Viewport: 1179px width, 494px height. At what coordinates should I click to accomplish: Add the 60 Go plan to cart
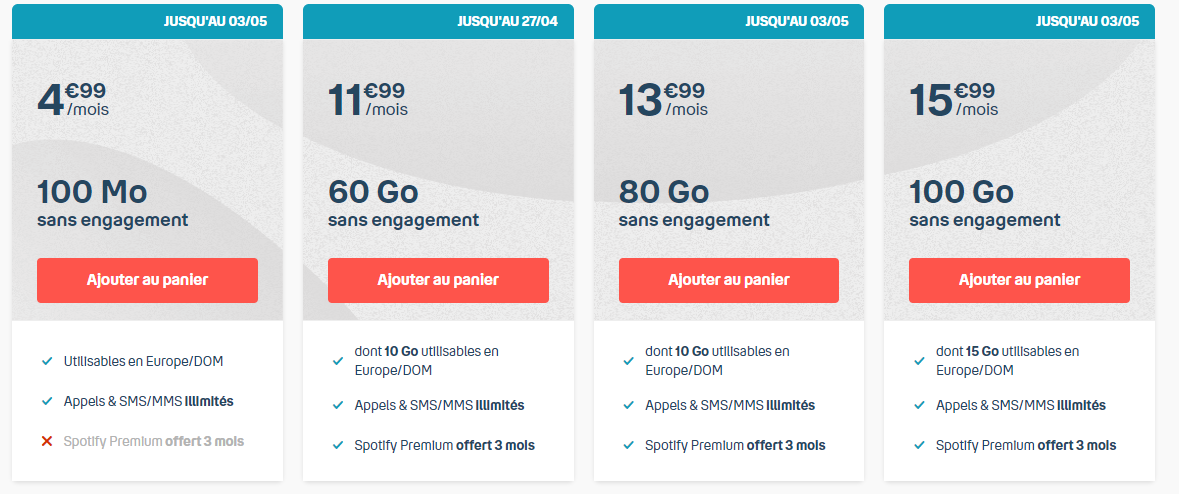(x=438, y=280)
